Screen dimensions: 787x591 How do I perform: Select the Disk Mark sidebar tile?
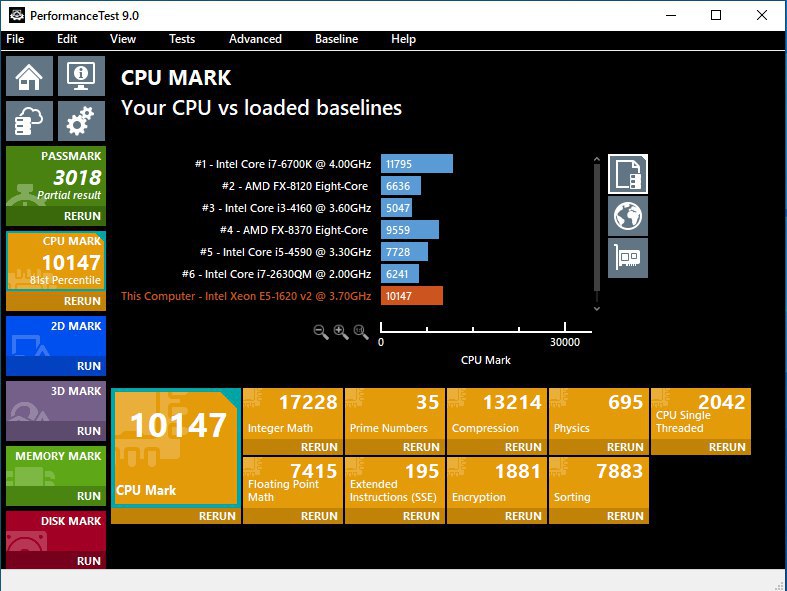[56, 531]
